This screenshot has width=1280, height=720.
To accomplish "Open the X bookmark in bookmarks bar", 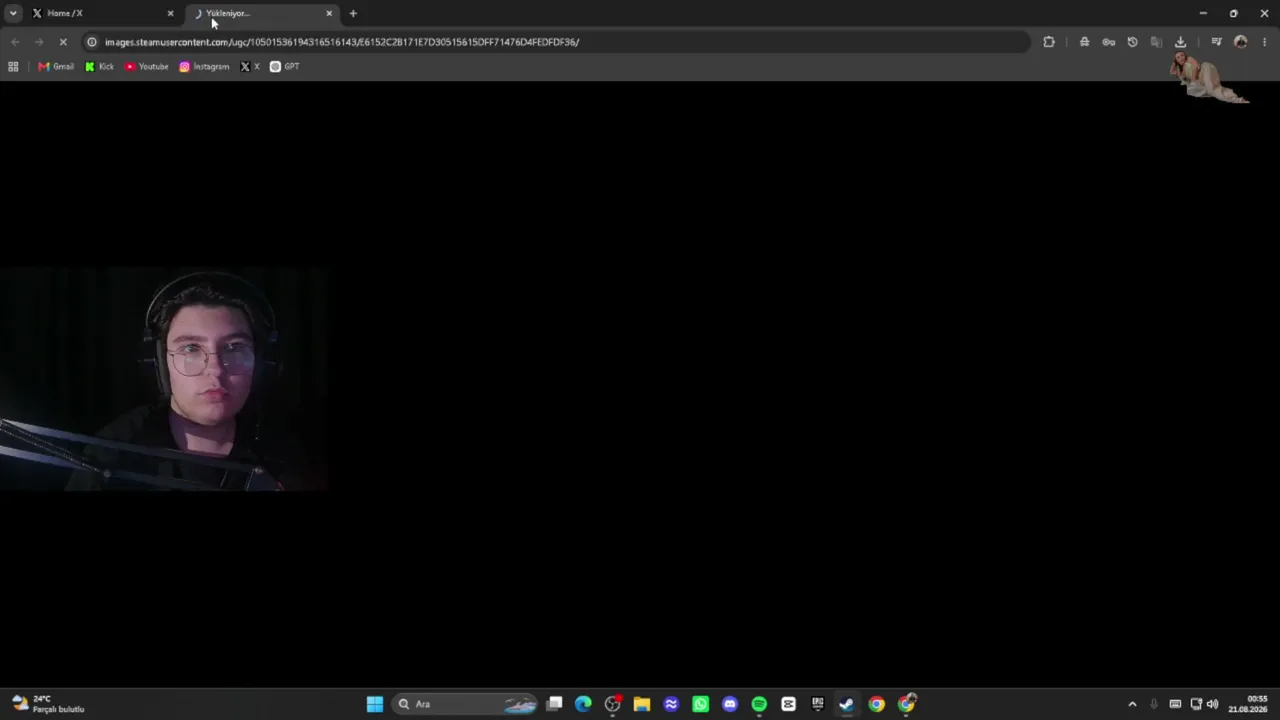I will [250, 67].
